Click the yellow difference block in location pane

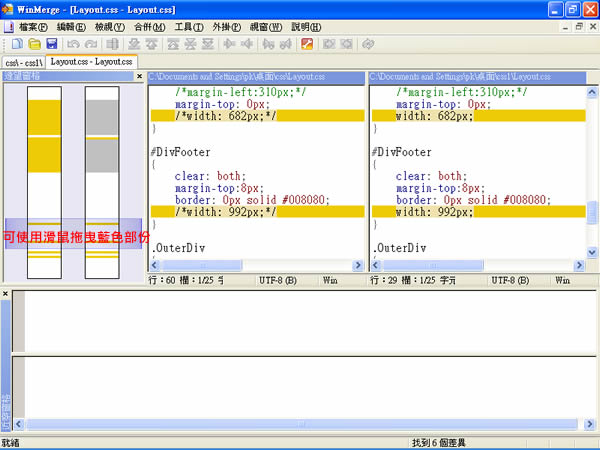43,118
